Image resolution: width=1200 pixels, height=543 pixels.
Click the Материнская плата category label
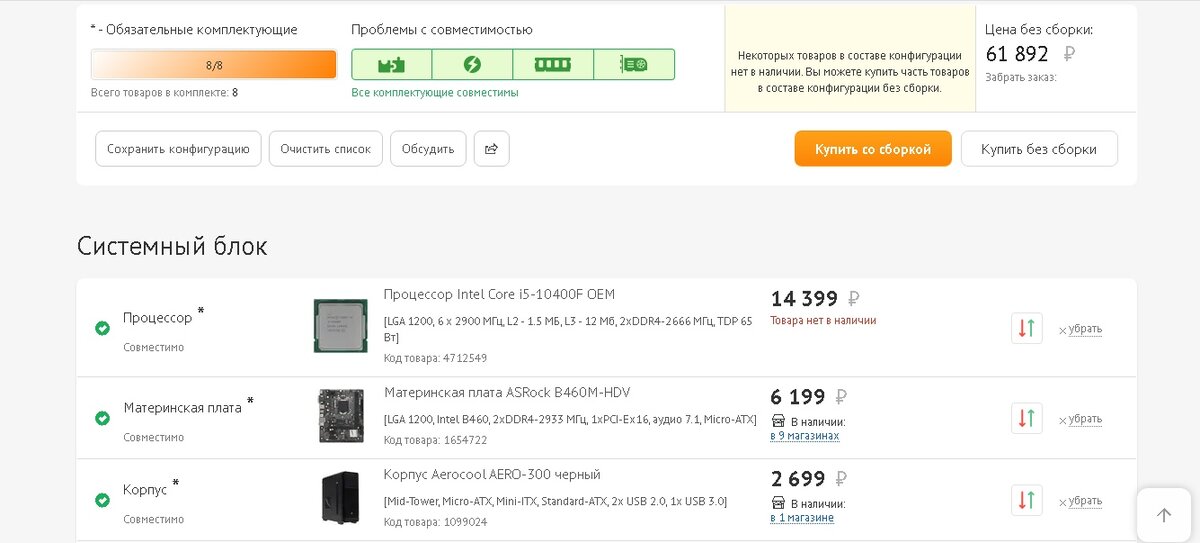[182, 408]
